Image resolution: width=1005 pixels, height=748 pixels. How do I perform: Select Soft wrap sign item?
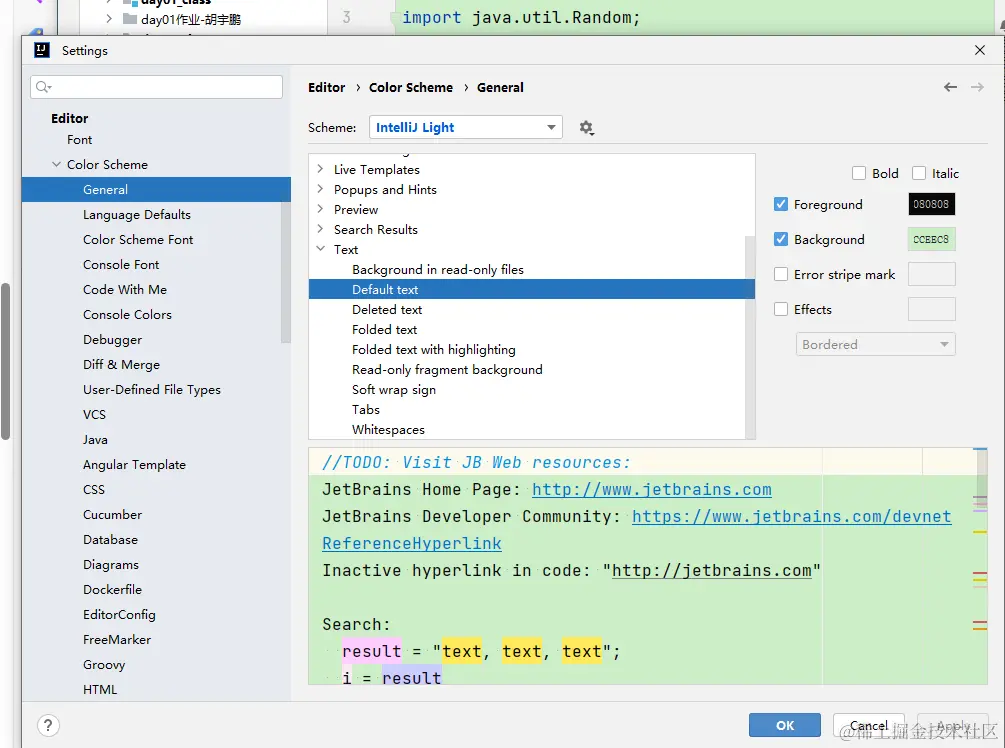(x=394, y=390)
